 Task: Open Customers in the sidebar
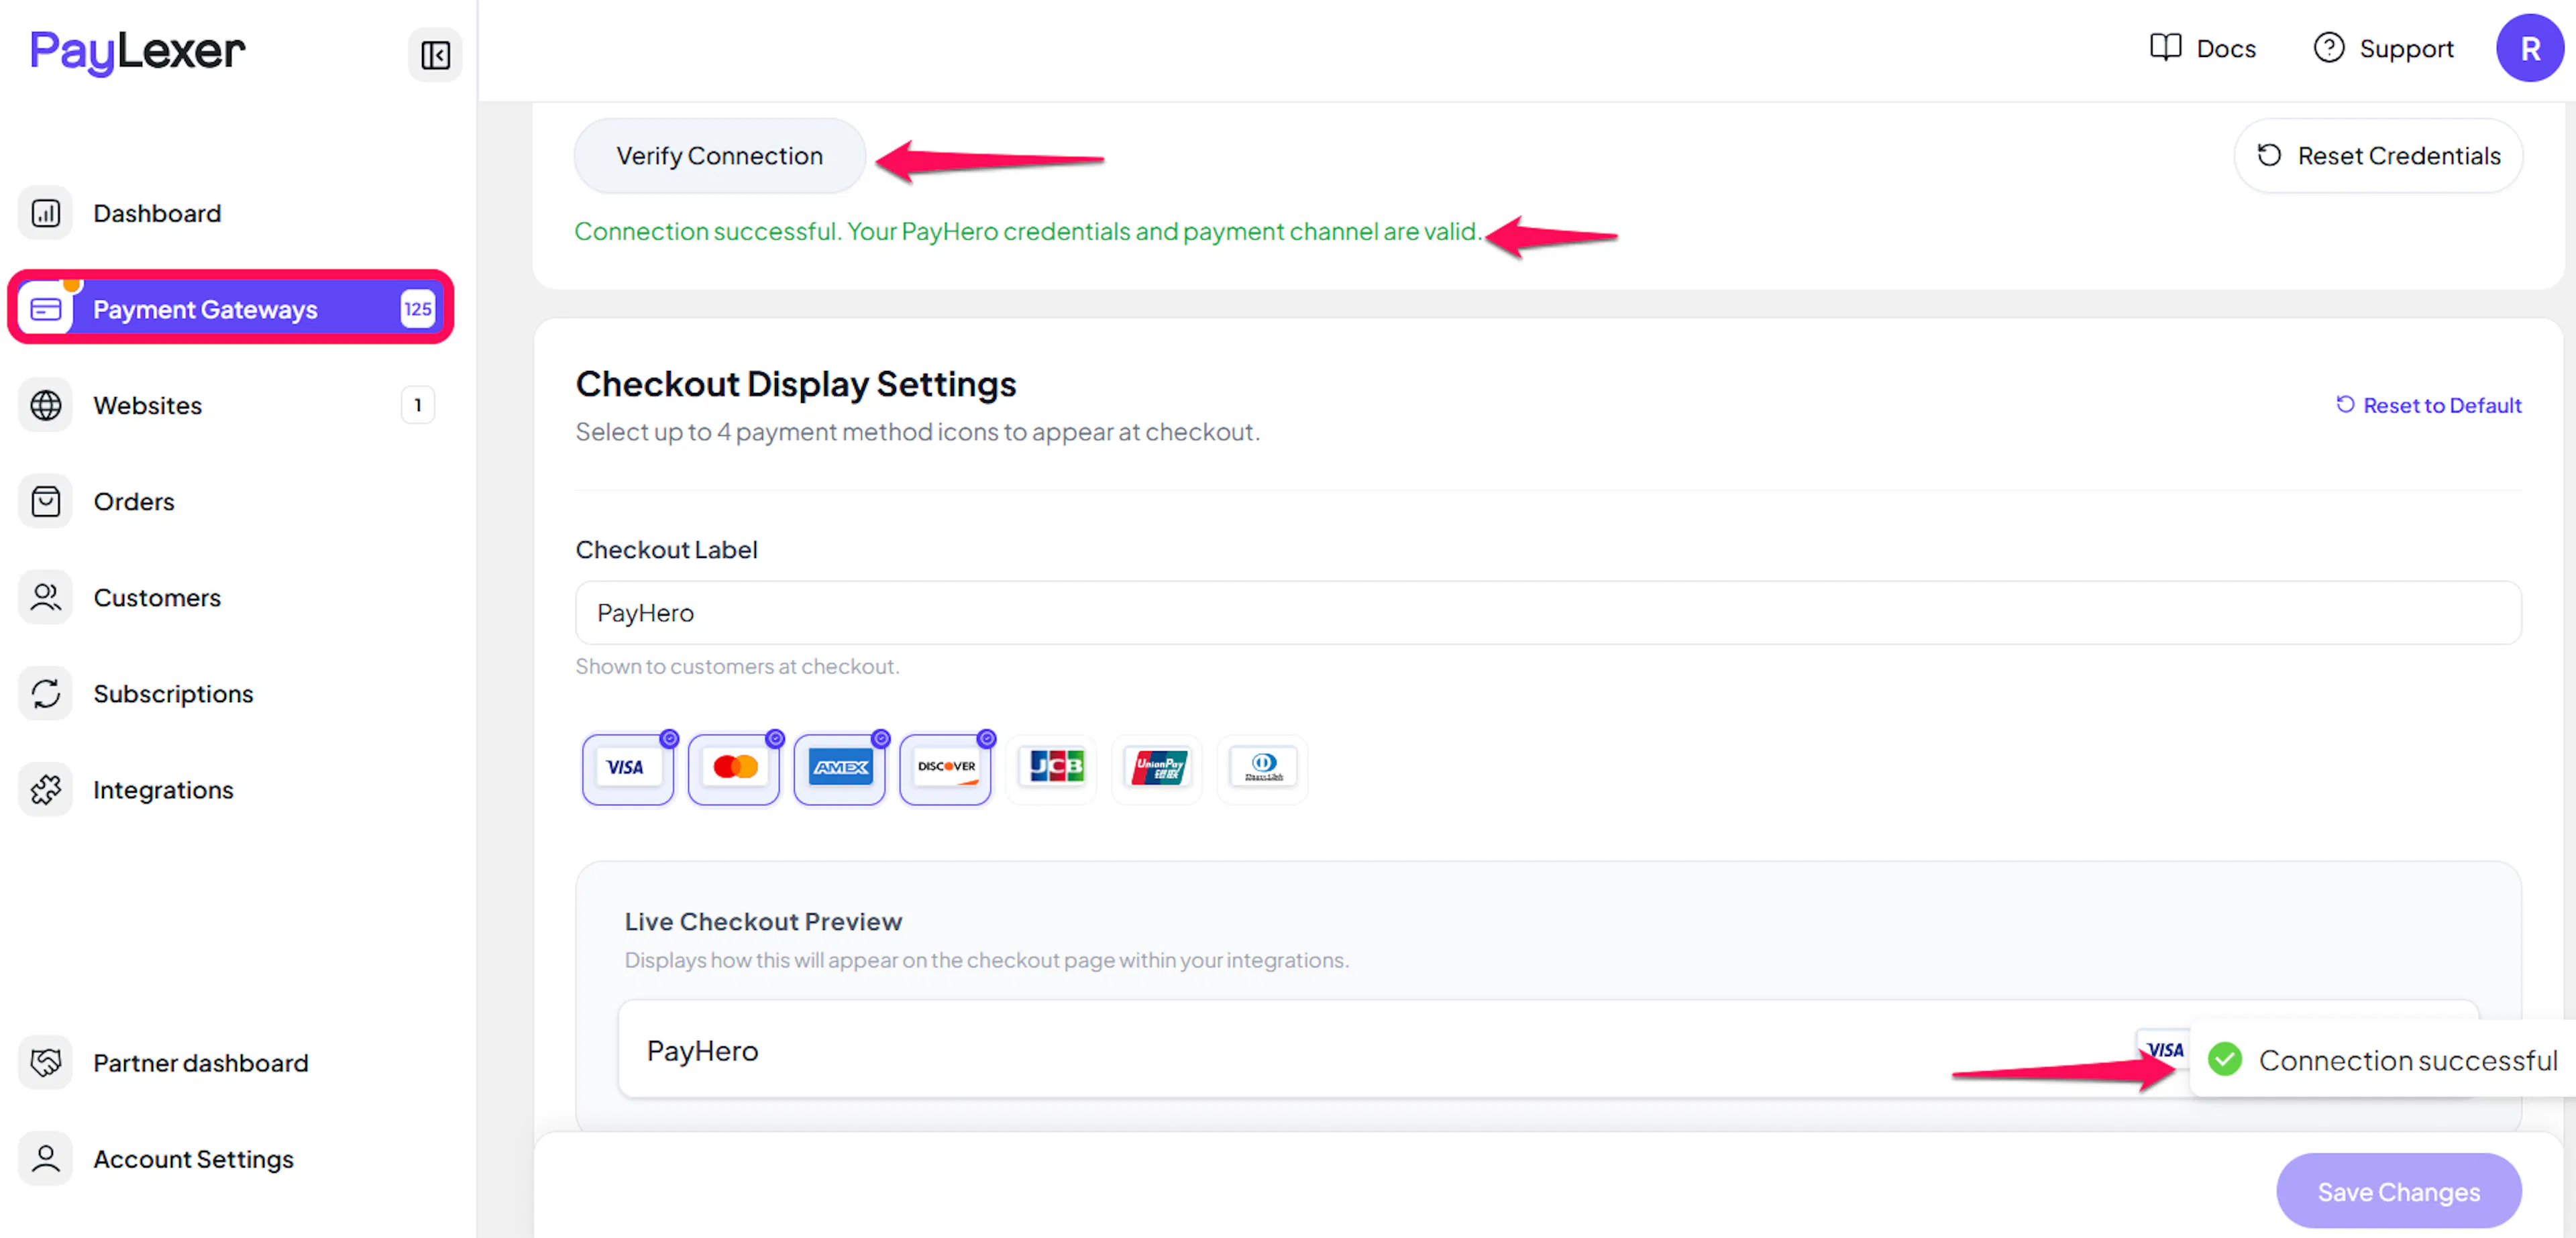coord(231,597)
